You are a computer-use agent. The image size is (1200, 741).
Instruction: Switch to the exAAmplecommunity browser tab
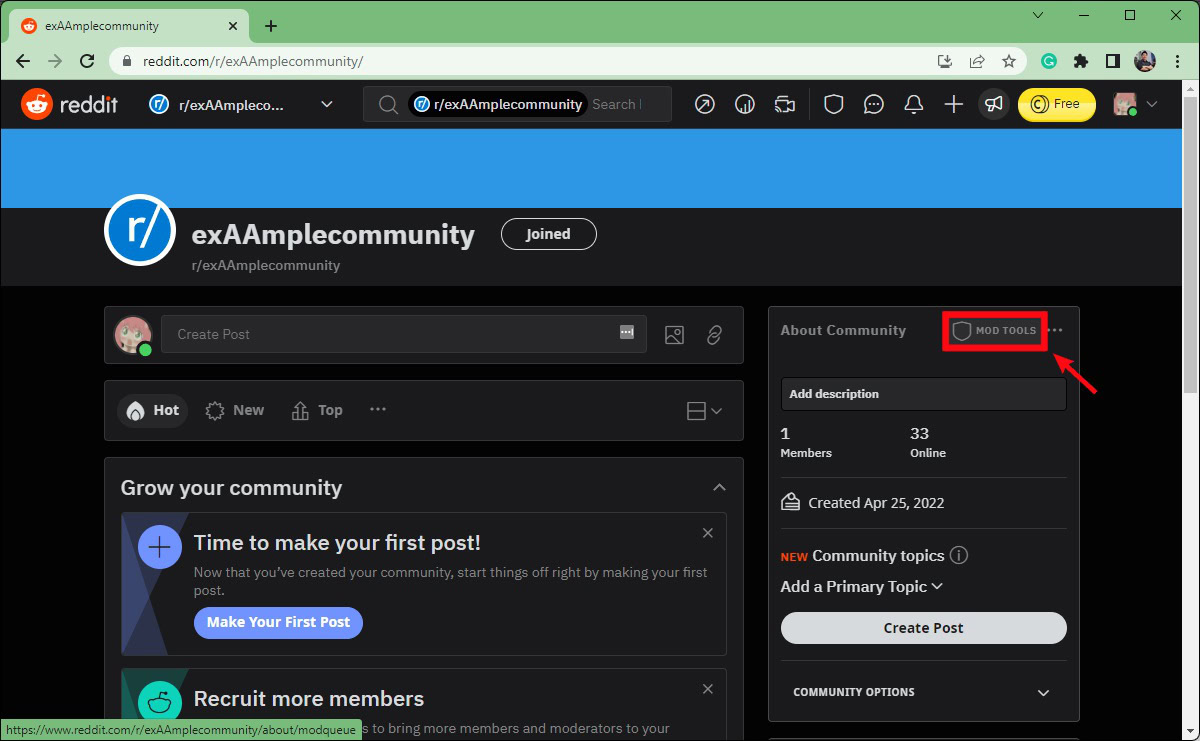pyautogui.click(x=120, y=25)
